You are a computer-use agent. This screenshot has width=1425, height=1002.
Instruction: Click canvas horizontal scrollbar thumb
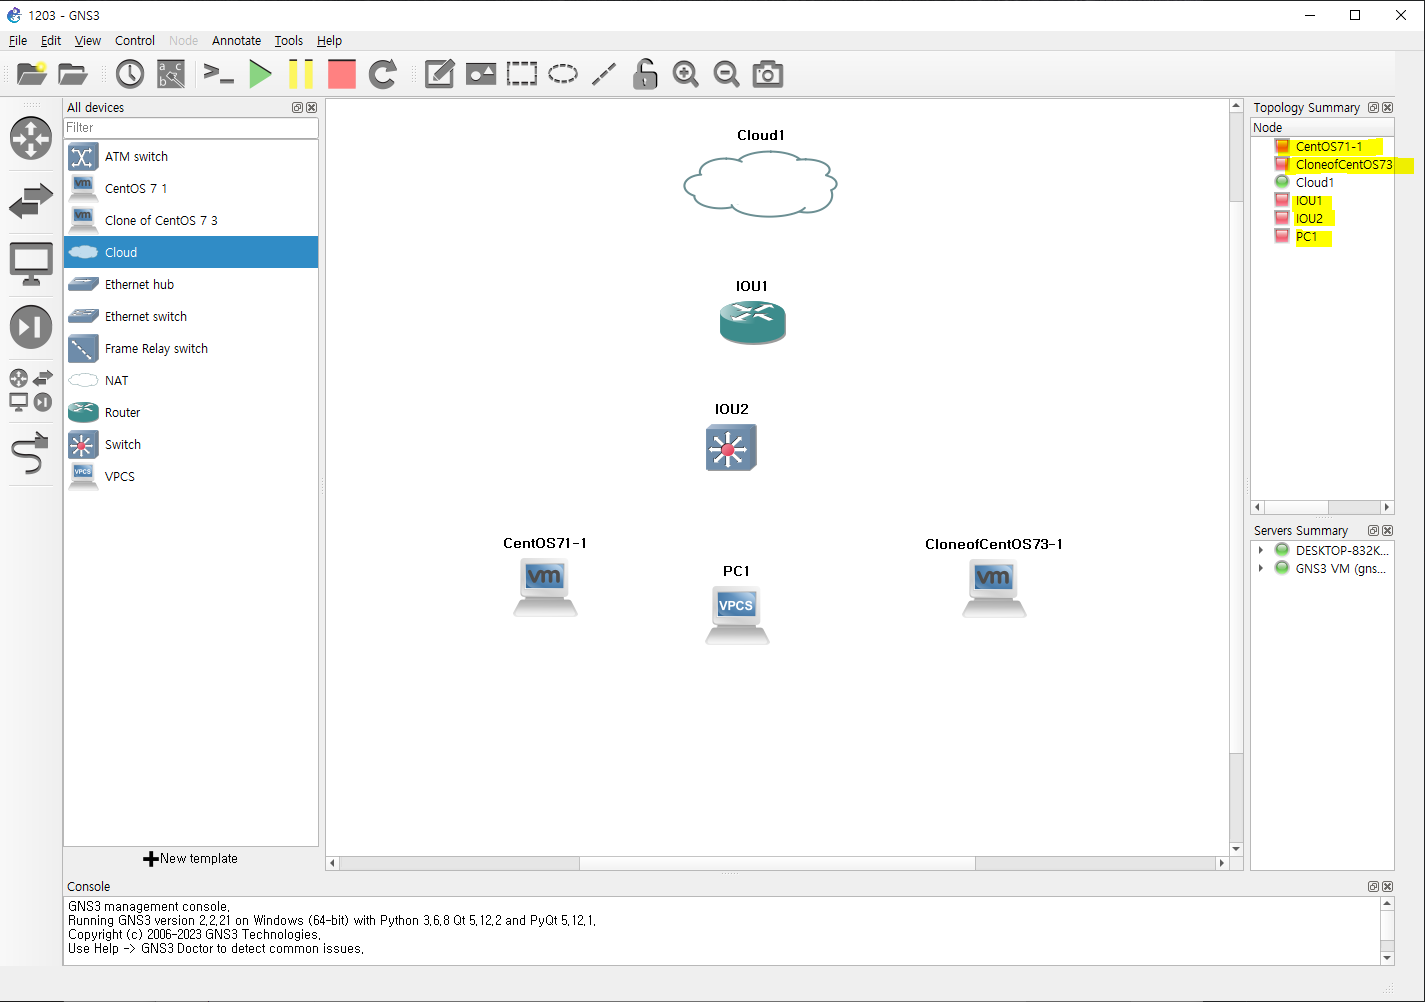[x=777, y=863]
